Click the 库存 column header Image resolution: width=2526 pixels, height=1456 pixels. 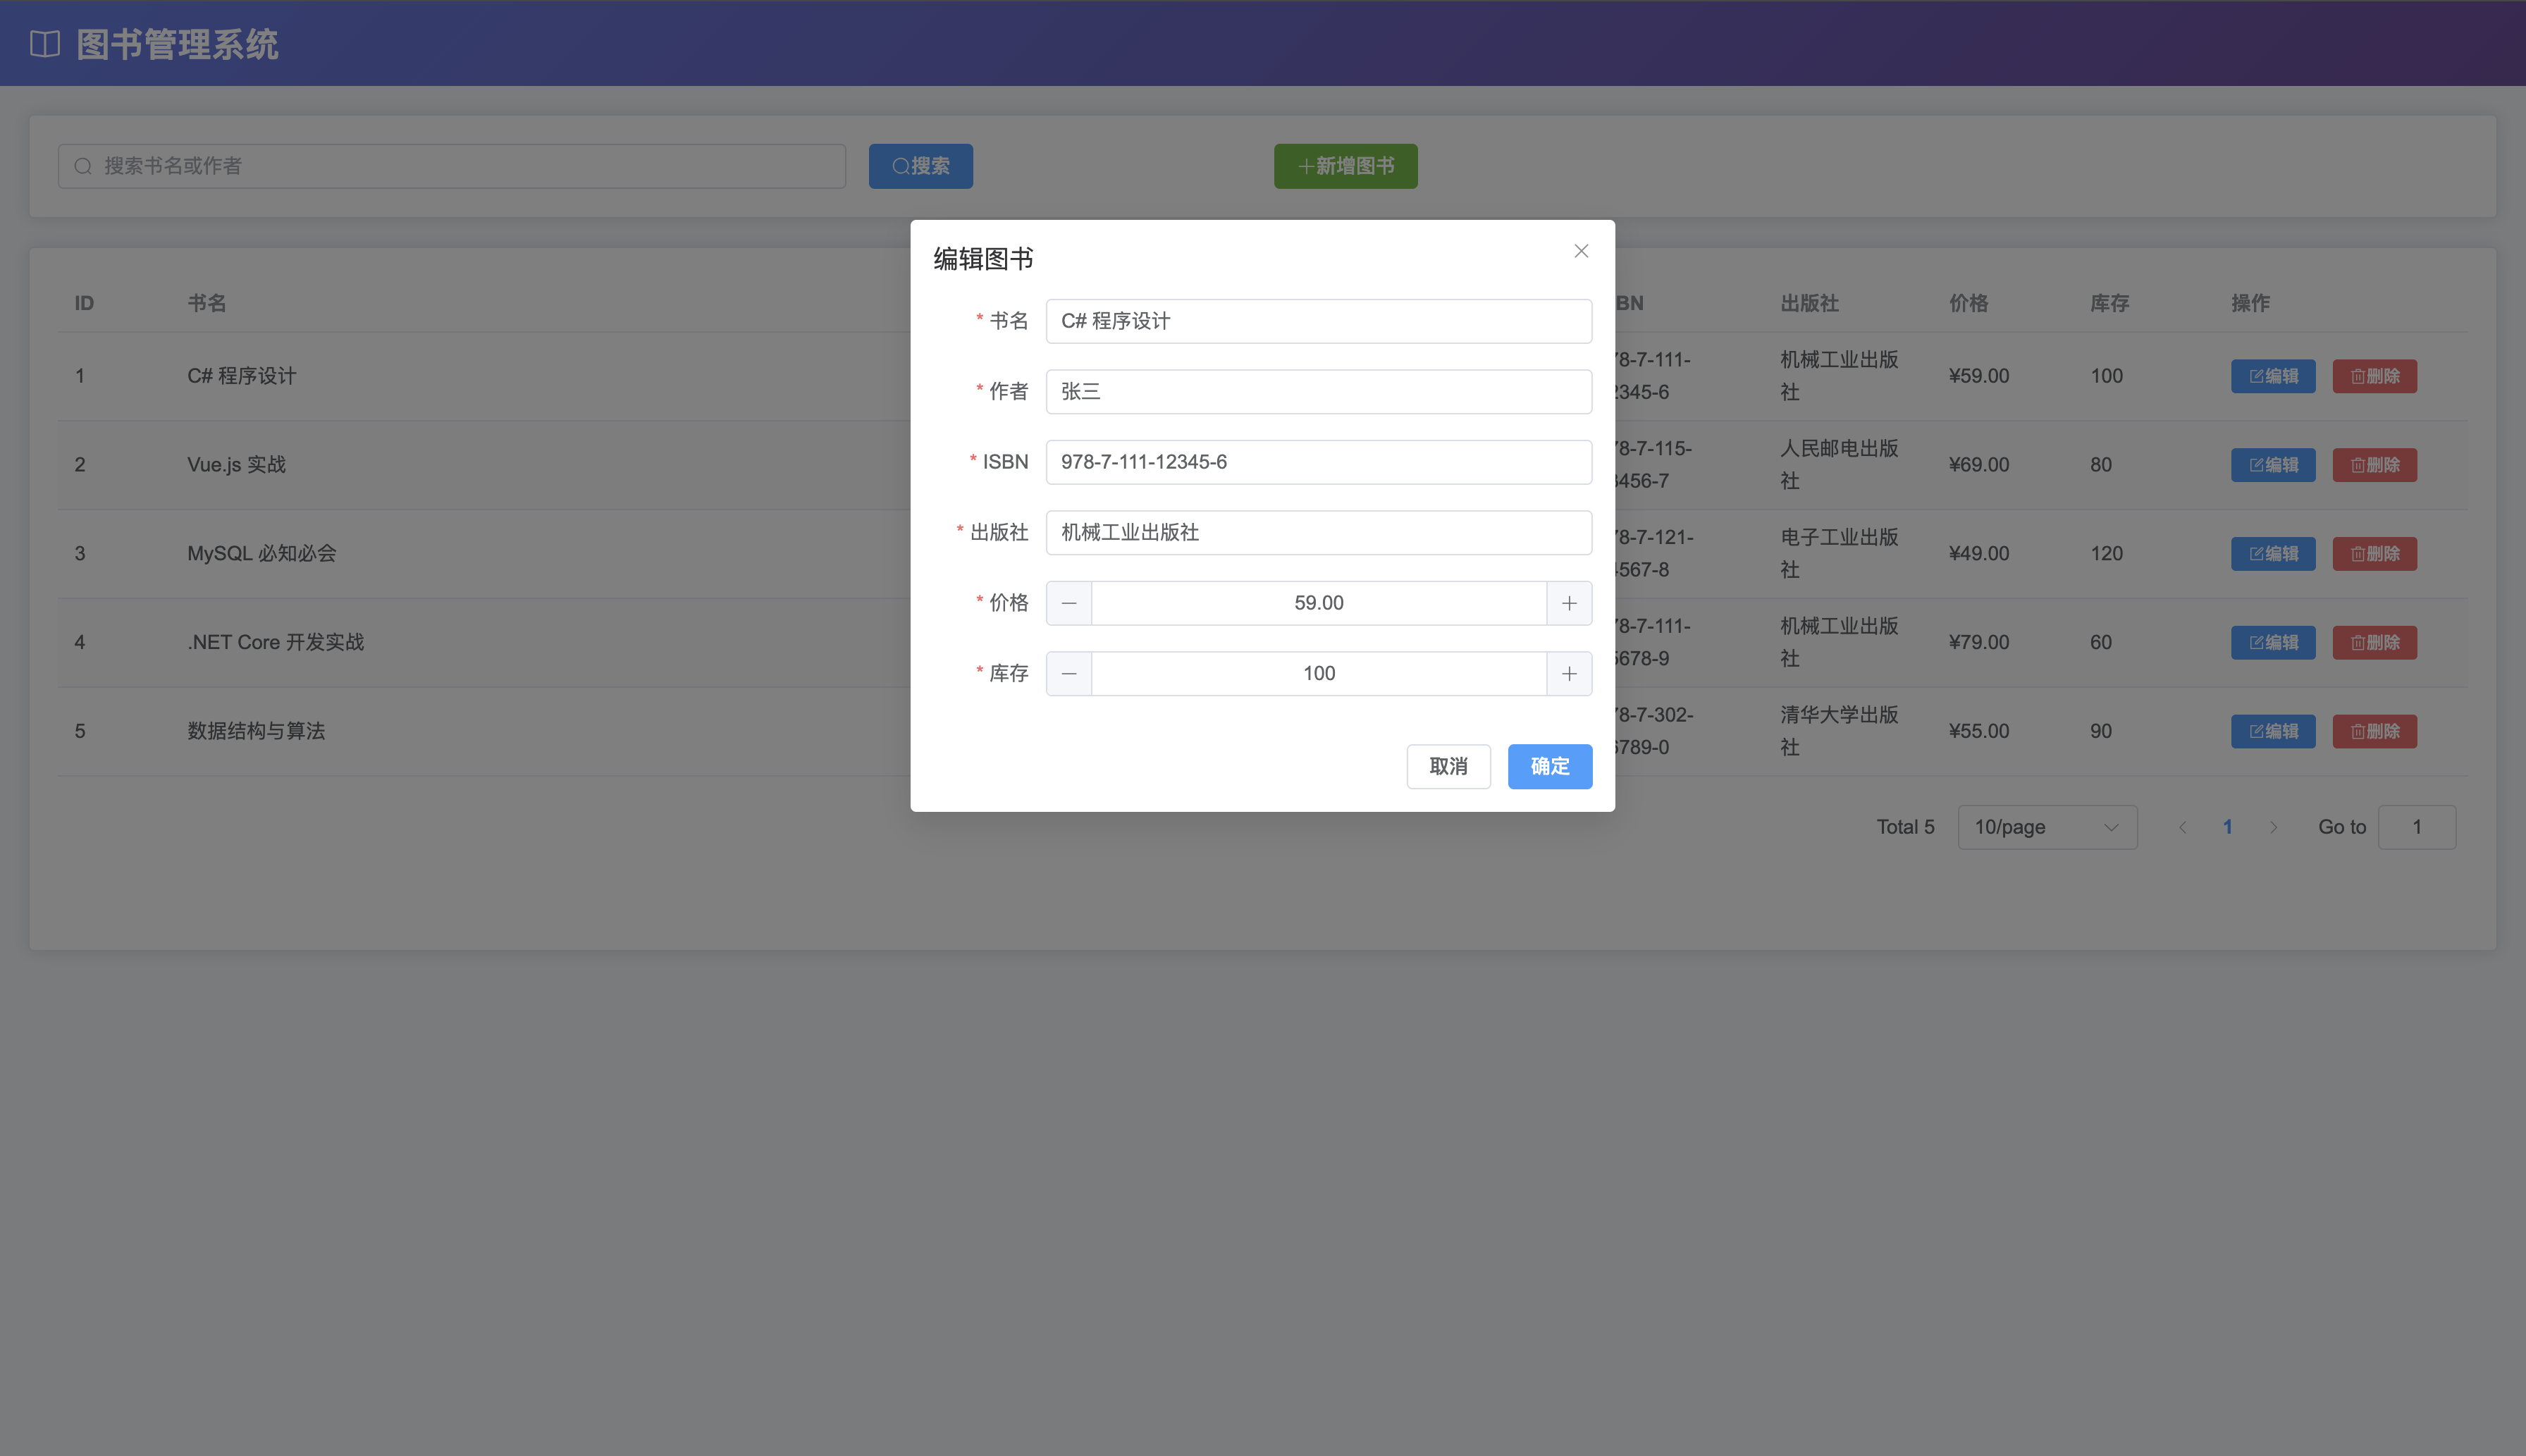pyautogui.click(x=2109, y=303)
